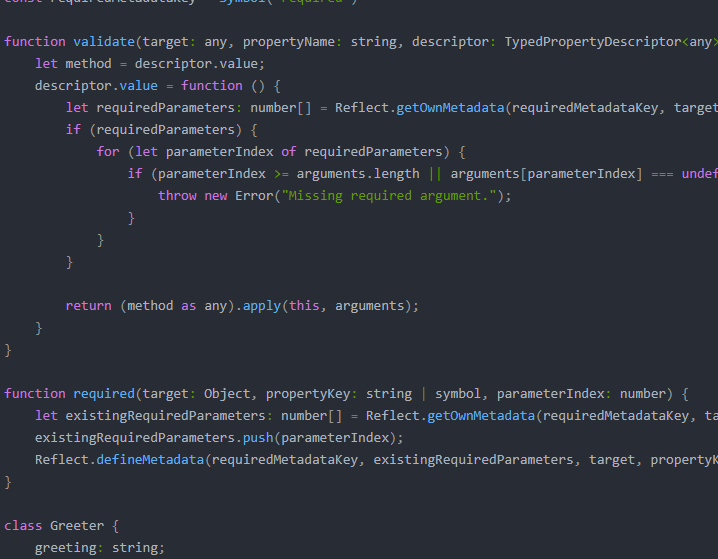Click the === operator
The width and height of the screenshot is (718, 559).
coord(662,174)
